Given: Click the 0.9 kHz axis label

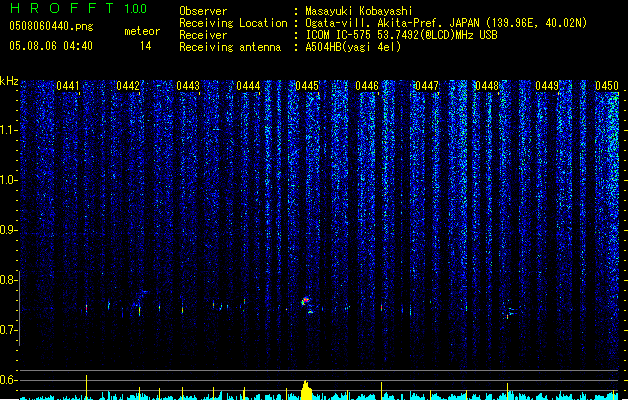Looking at the screenshot, I should point(8,230).
